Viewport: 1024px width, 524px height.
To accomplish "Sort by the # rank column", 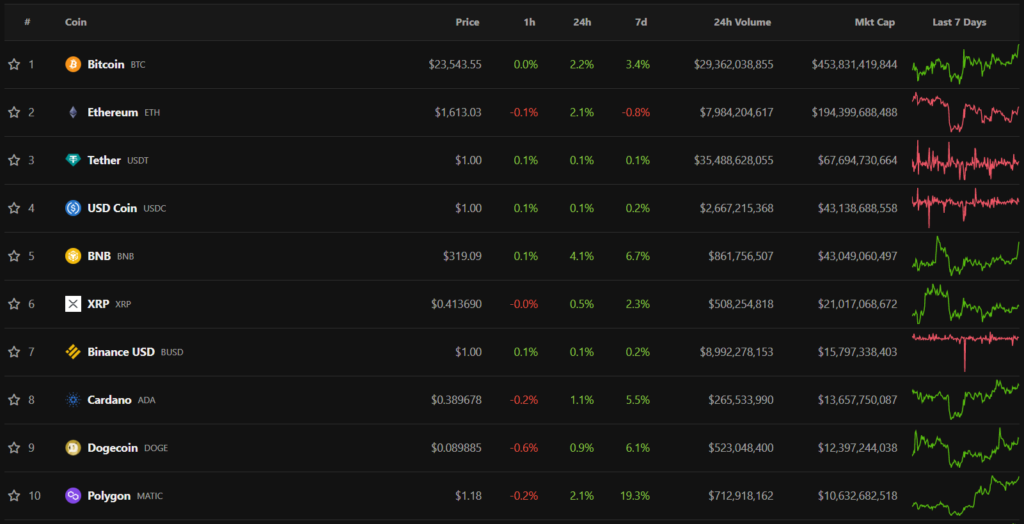I will 27,22.
